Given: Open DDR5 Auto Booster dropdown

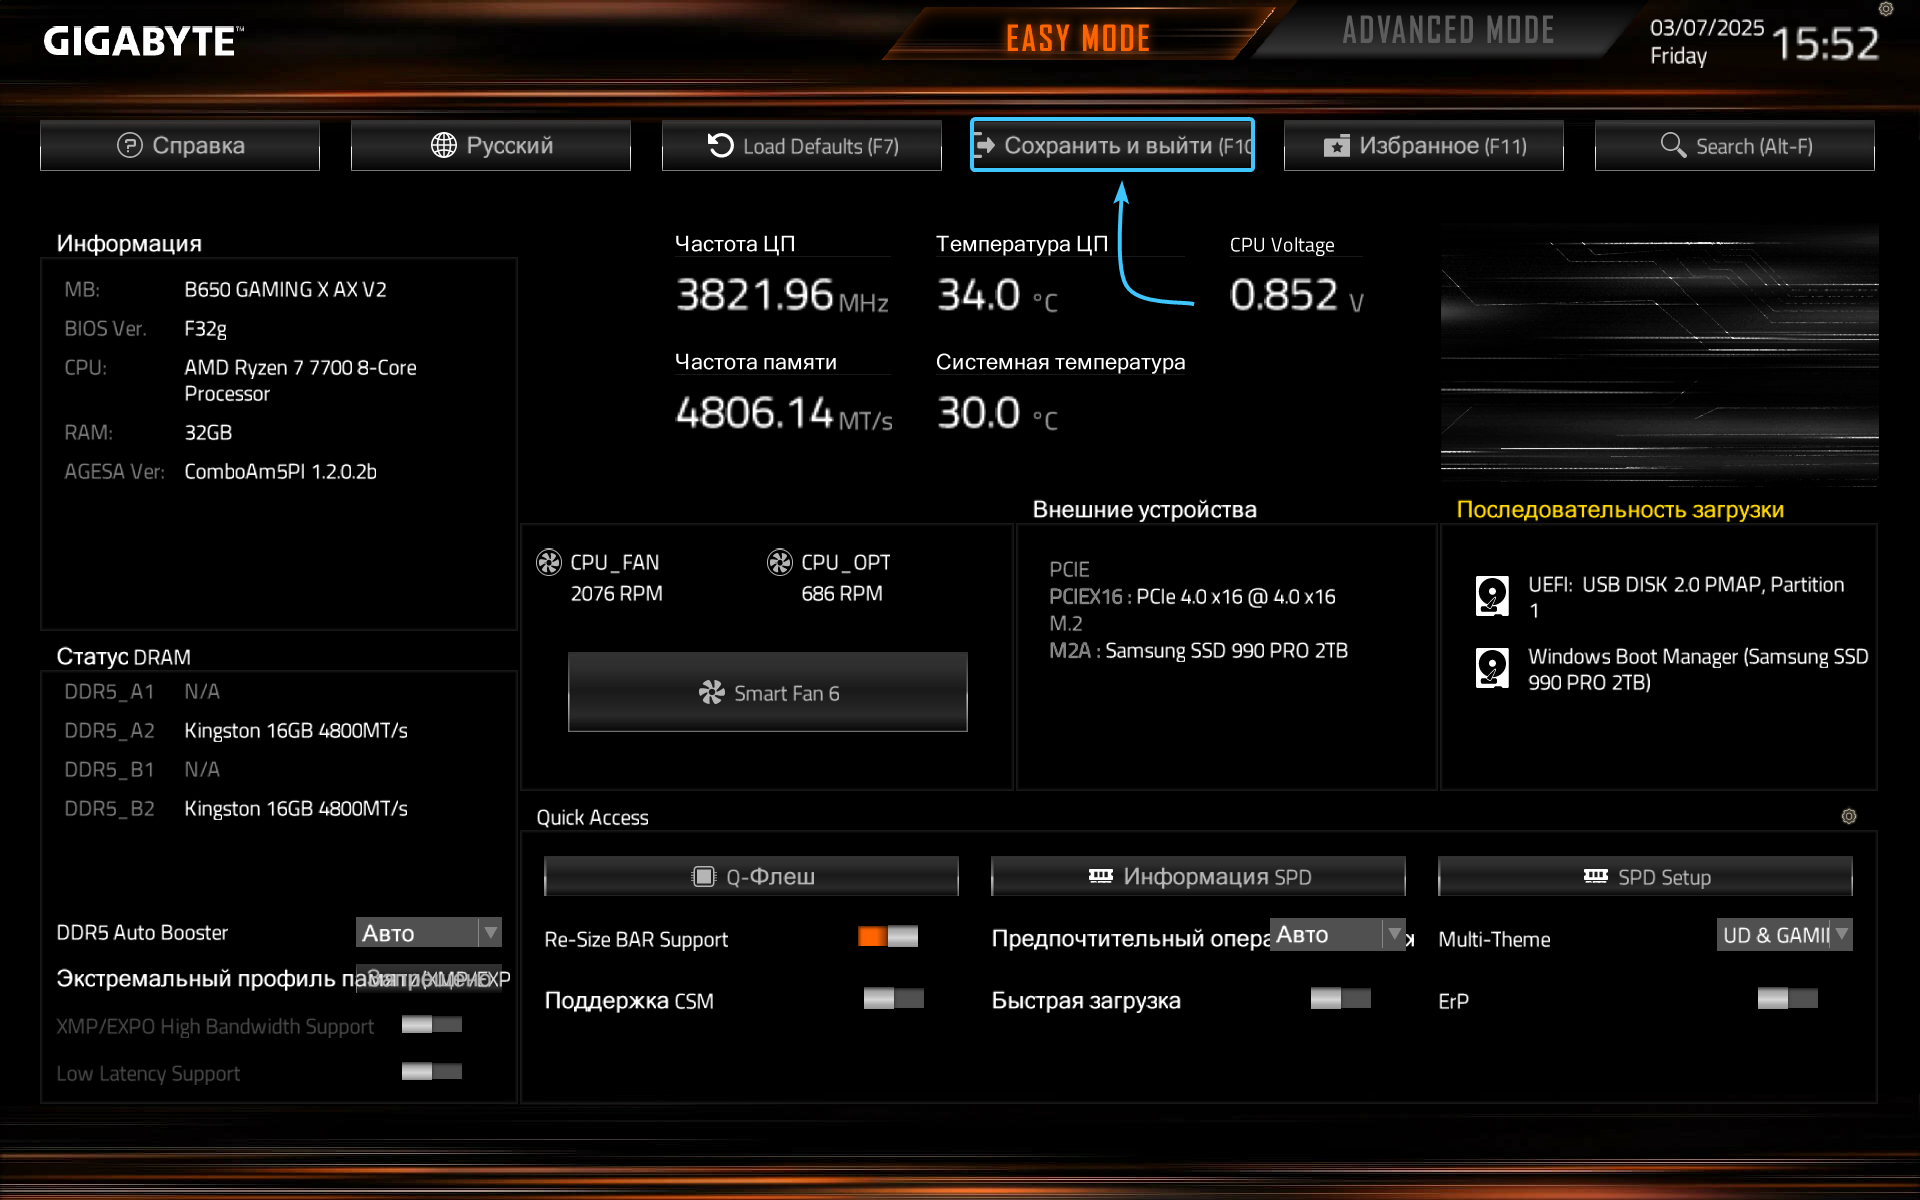Looking at the screenshot, I should (x=429, y=932).
